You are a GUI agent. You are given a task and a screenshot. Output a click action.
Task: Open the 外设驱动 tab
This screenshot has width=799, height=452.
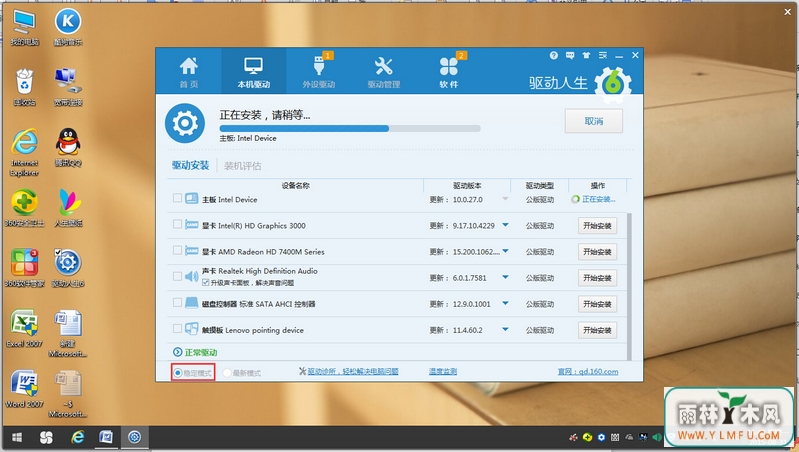click(x=318, y=71)
